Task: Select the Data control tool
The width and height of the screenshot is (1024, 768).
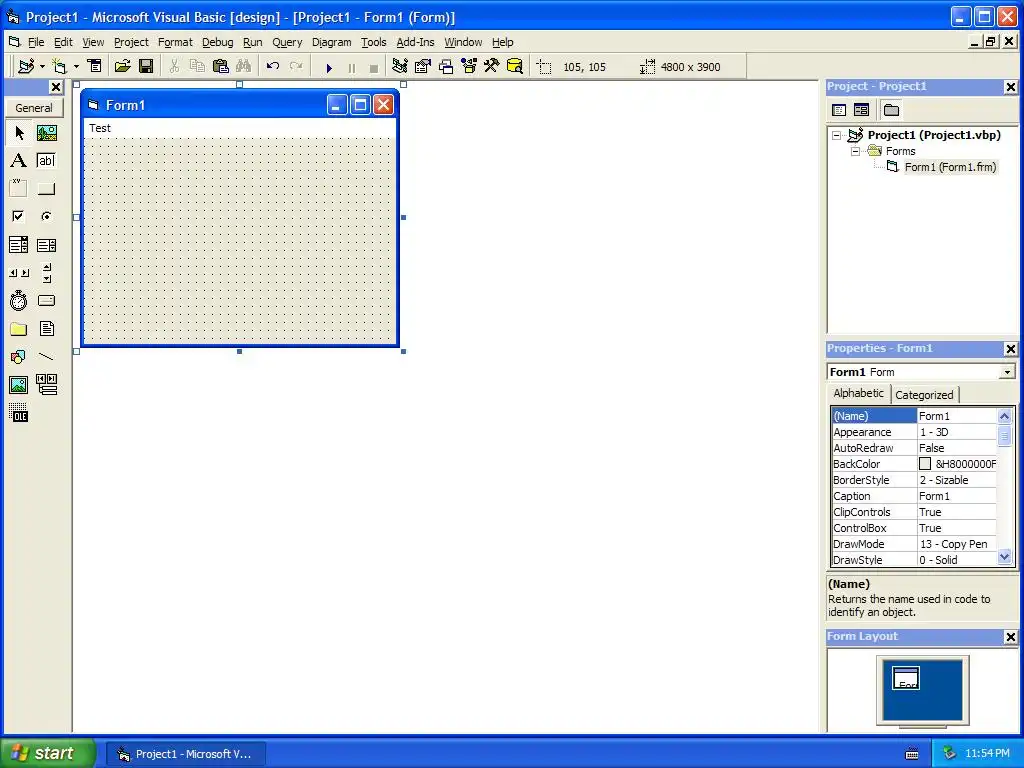Action: [x=46, y=385]
